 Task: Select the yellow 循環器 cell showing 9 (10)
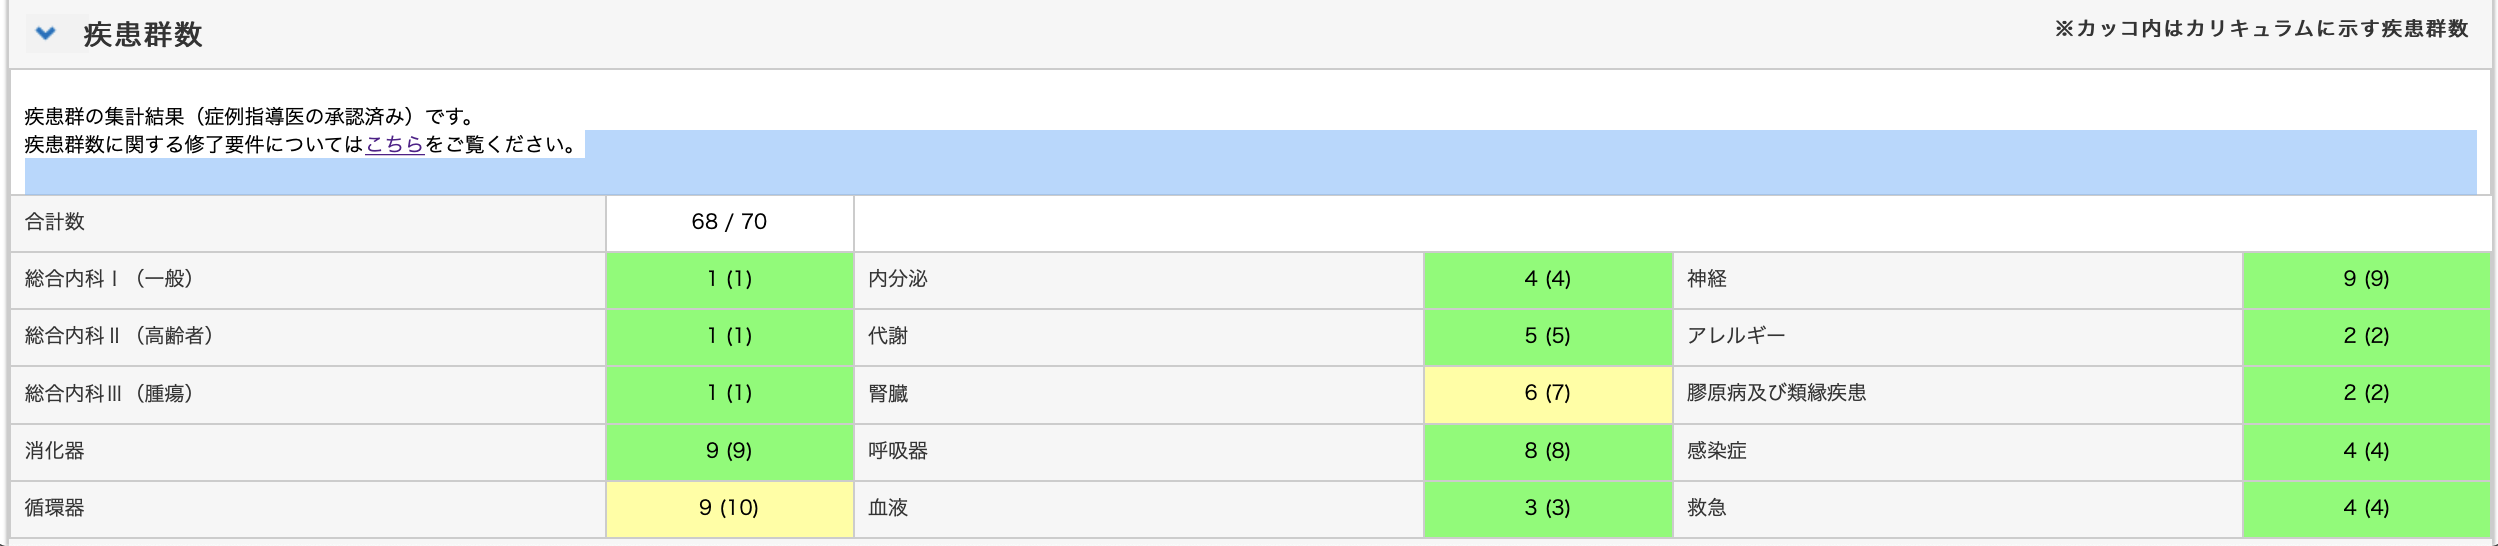(729, 508)
